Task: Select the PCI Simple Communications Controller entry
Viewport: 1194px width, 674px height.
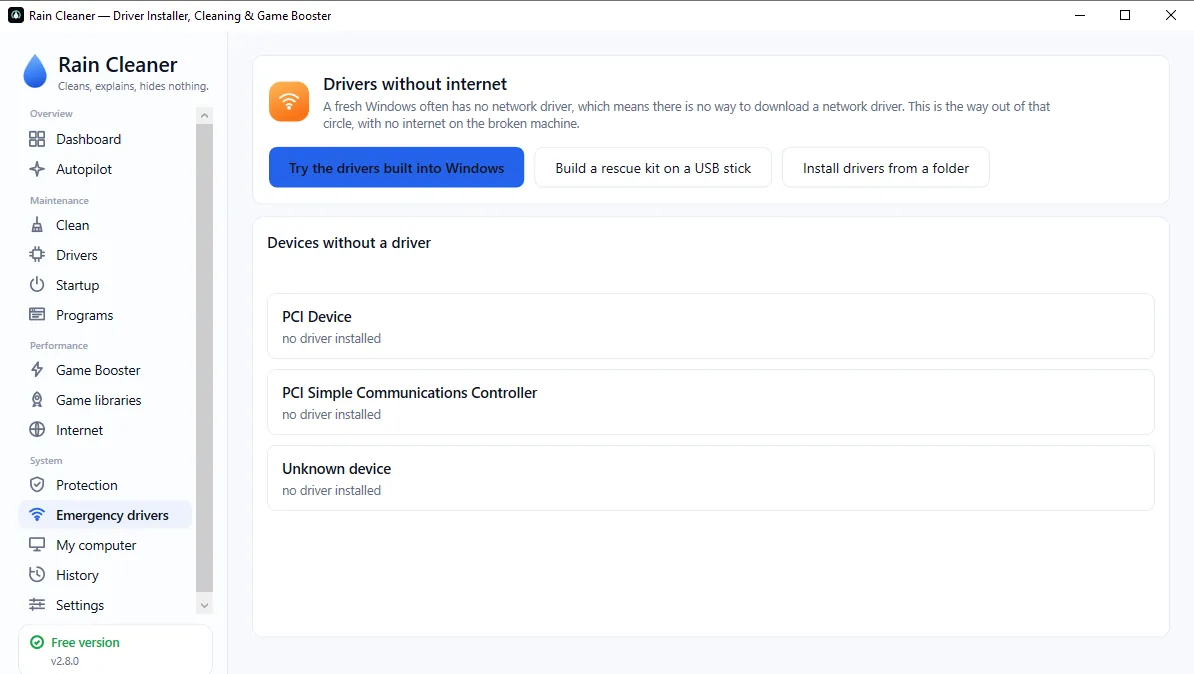Action: pyautogui.click(x=710, y=402)
